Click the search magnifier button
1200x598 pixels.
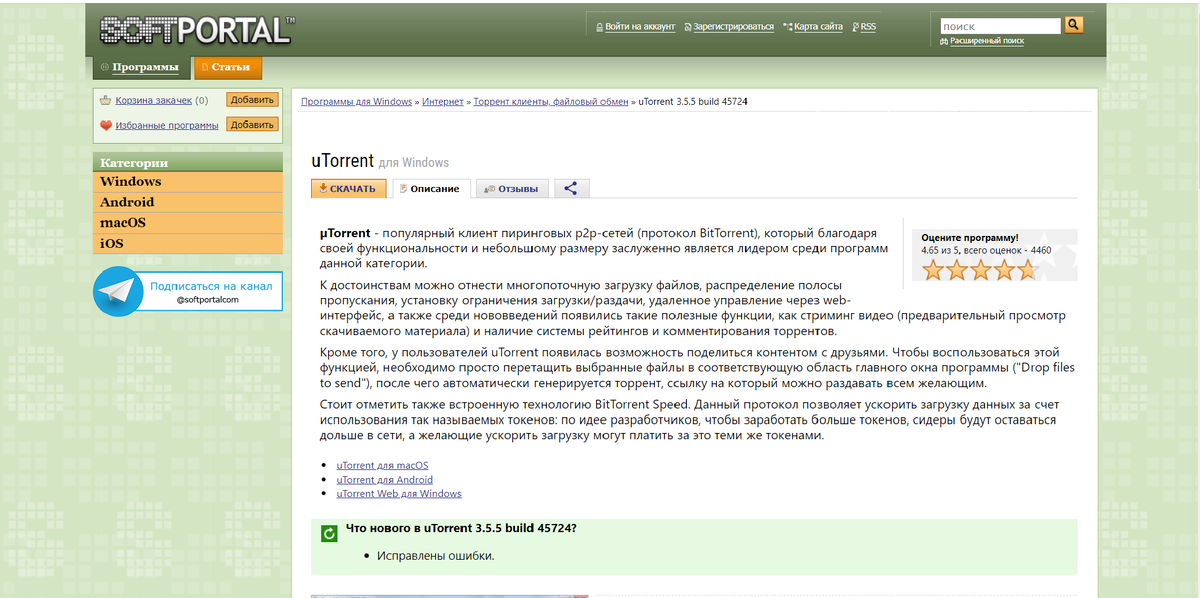(1074, 25)
